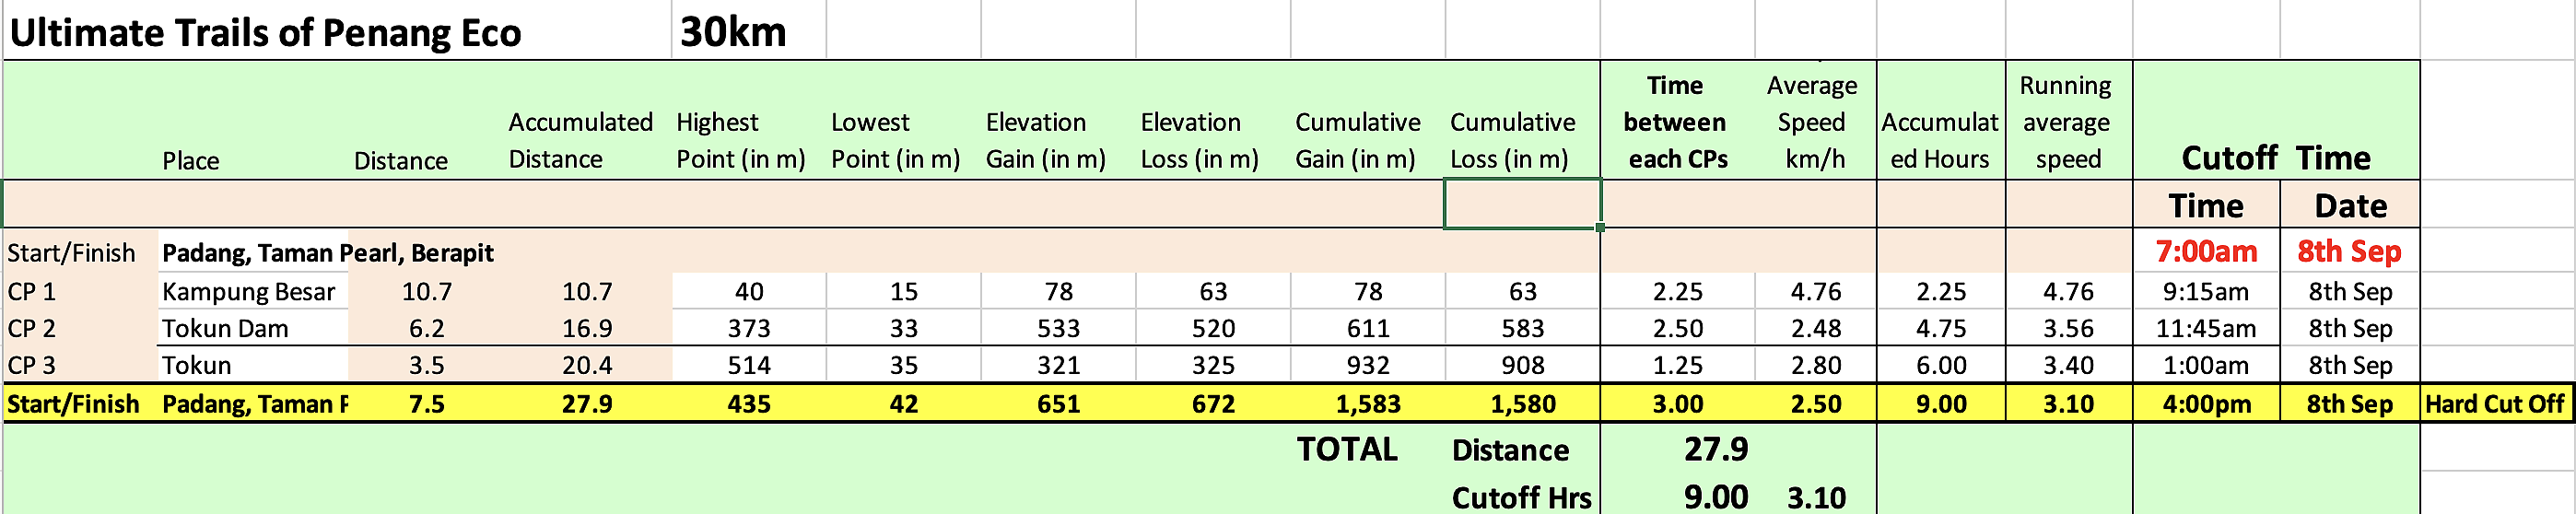The height and width of the screenshot is (514, 2576).
Task: Select cumulative loss value '908'
Action: 1523,366
